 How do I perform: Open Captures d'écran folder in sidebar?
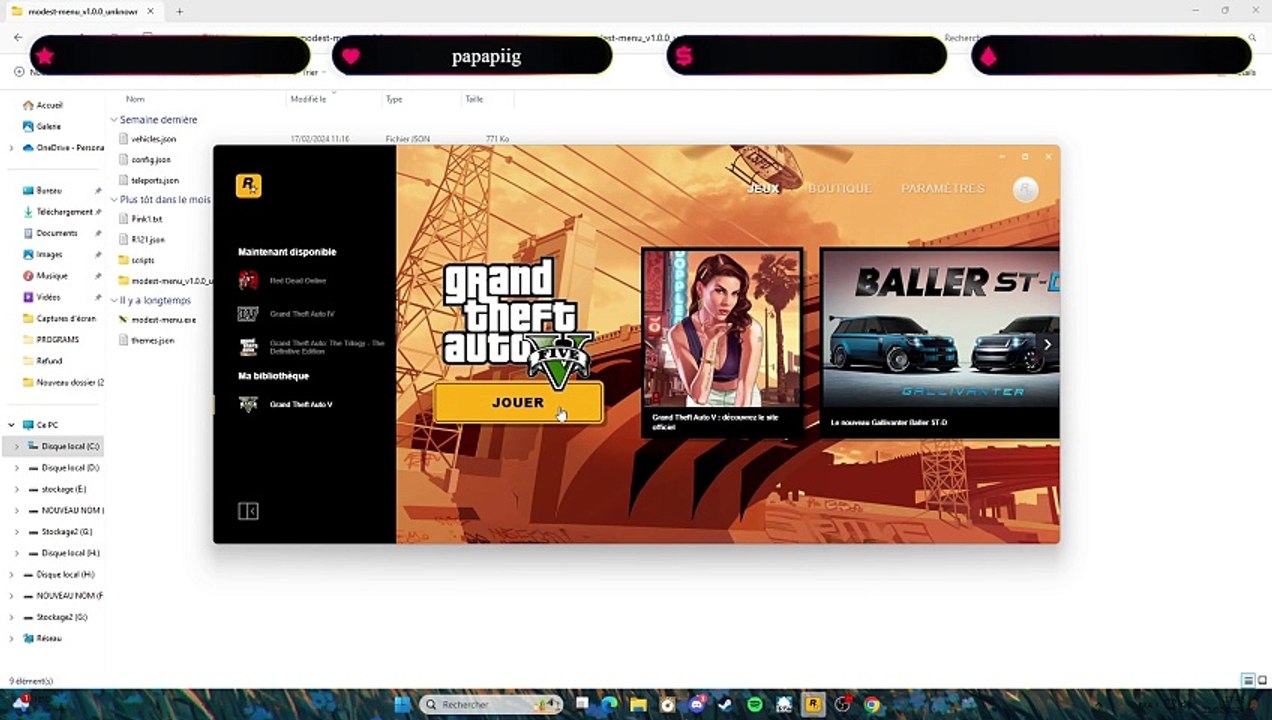coord(66,318)
